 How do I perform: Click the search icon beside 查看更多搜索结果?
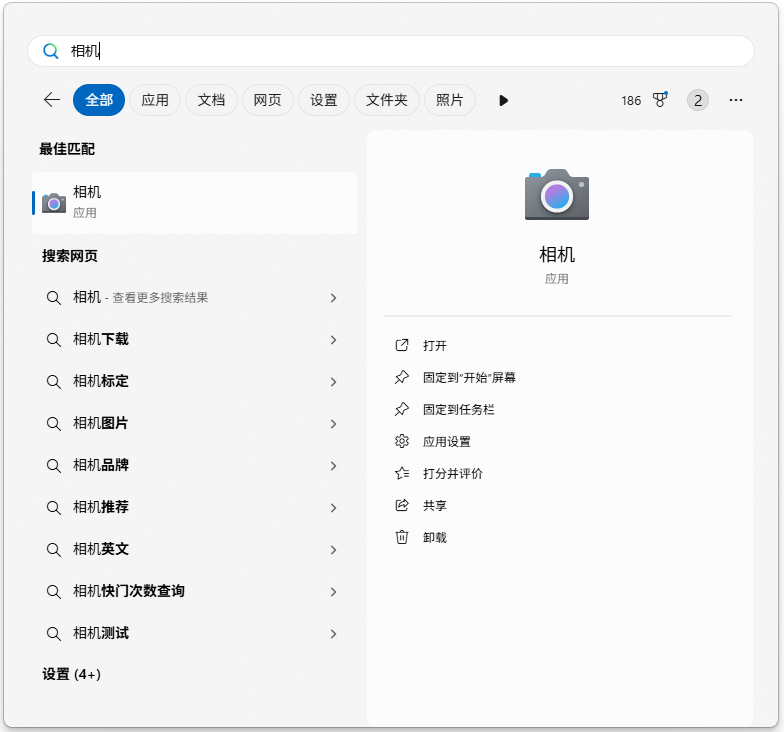coord(54,298)
